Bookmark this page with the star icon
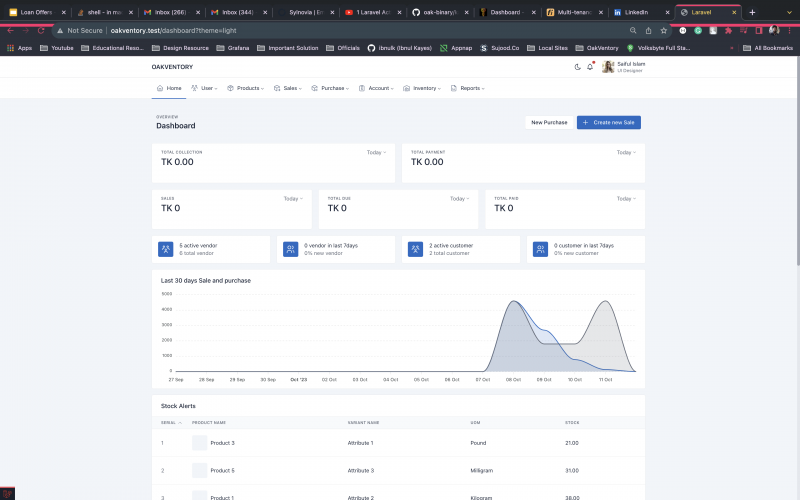 pos(663,30)
